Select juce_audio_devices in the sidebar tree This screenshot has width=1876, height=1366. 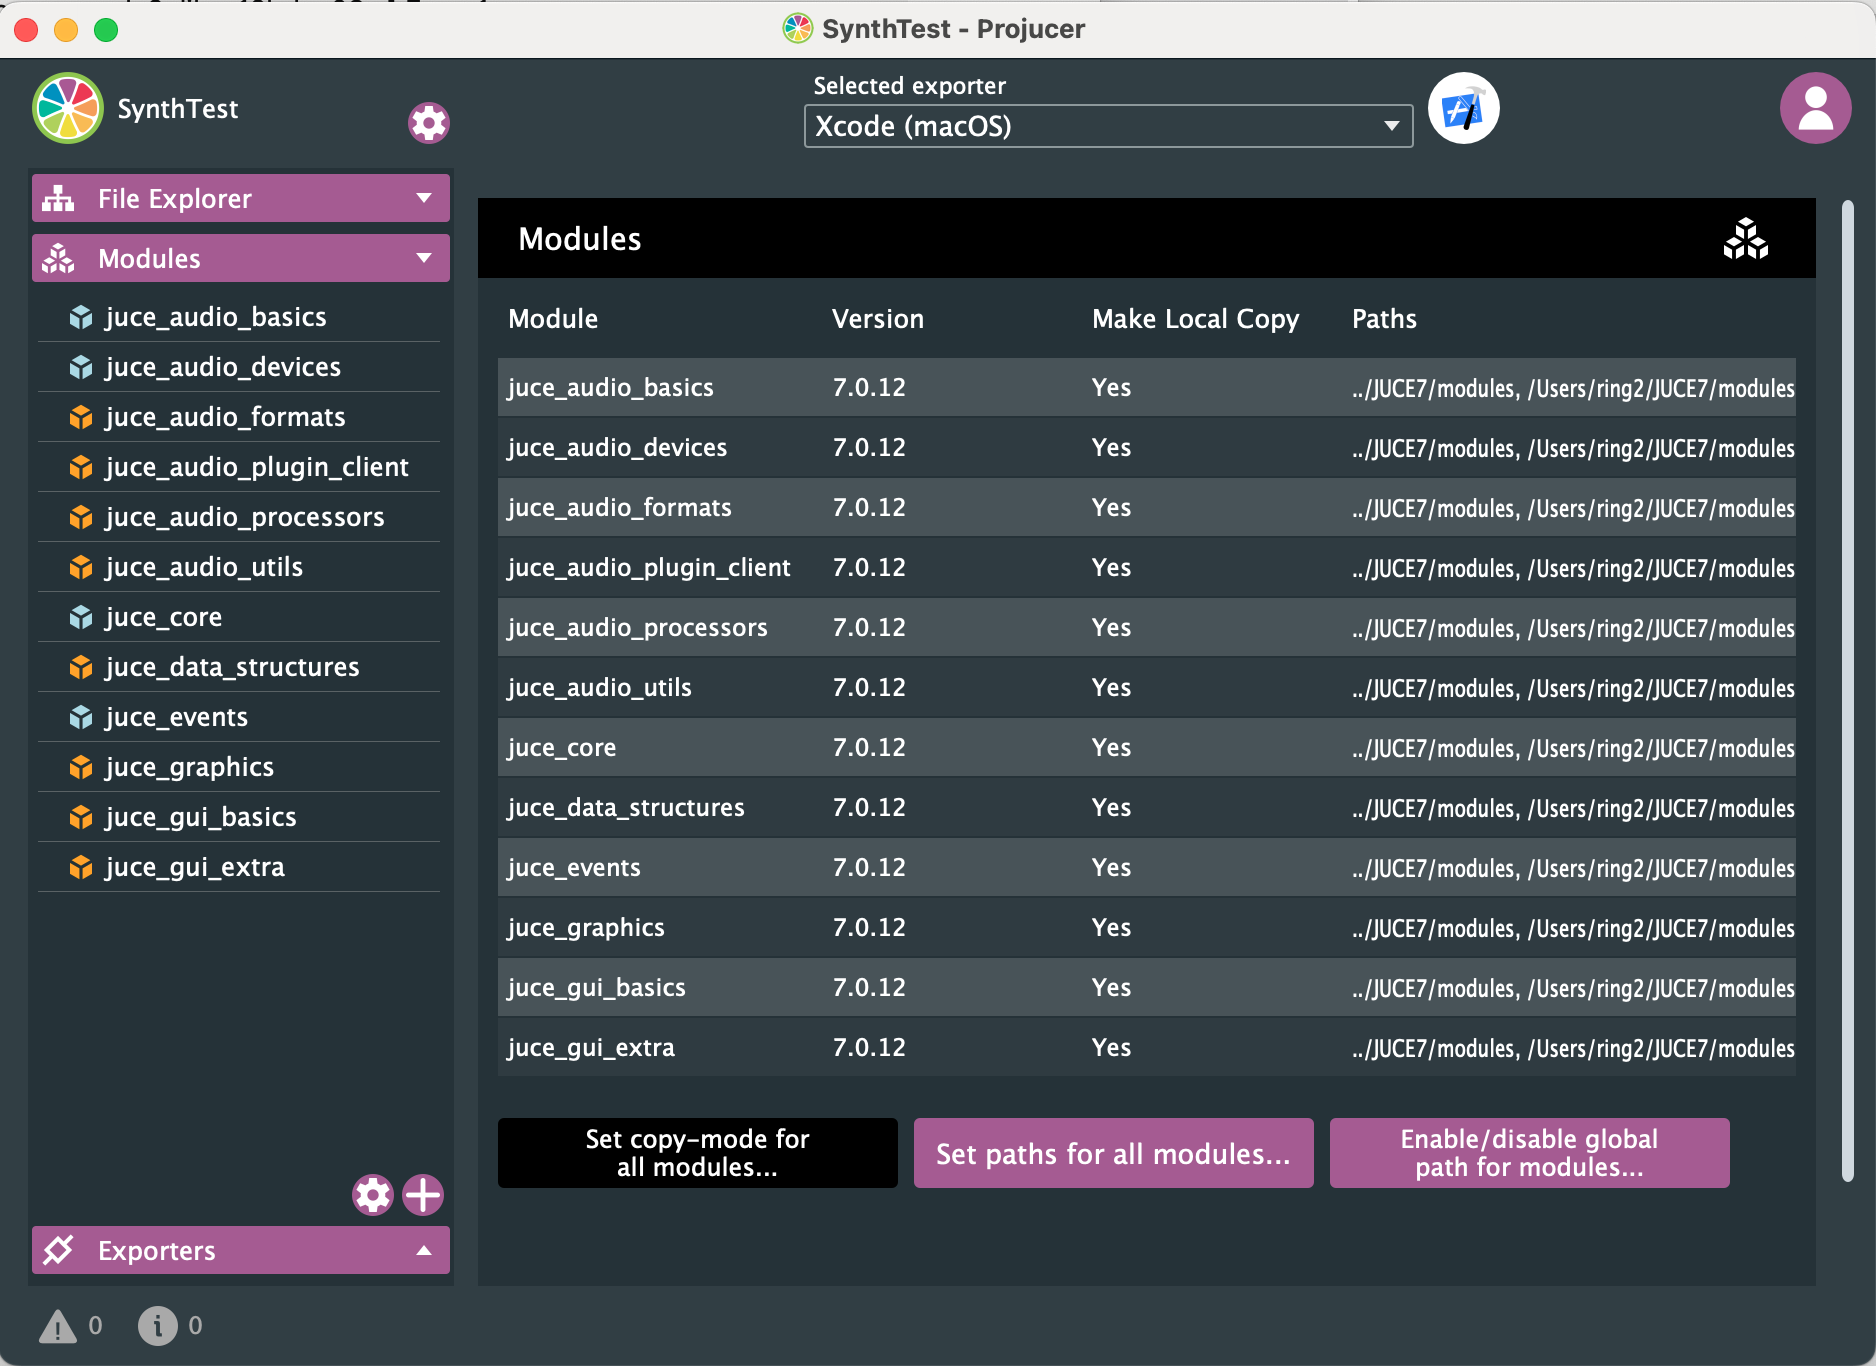239,367
